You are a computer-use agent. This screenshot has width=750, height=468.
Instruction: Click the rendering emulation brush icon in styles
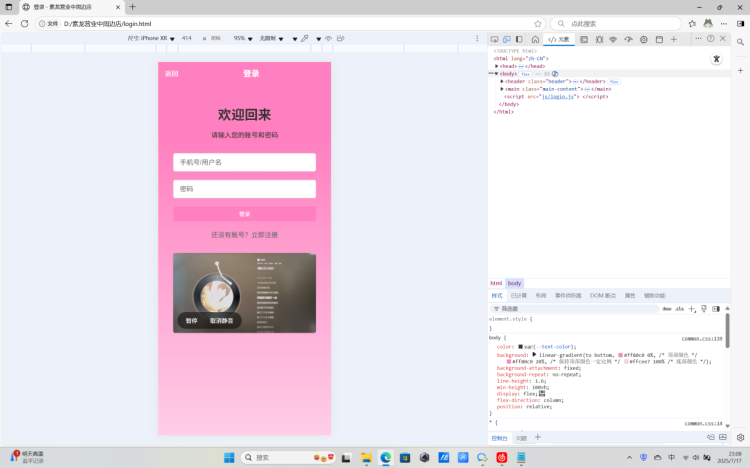coord(704,309)
